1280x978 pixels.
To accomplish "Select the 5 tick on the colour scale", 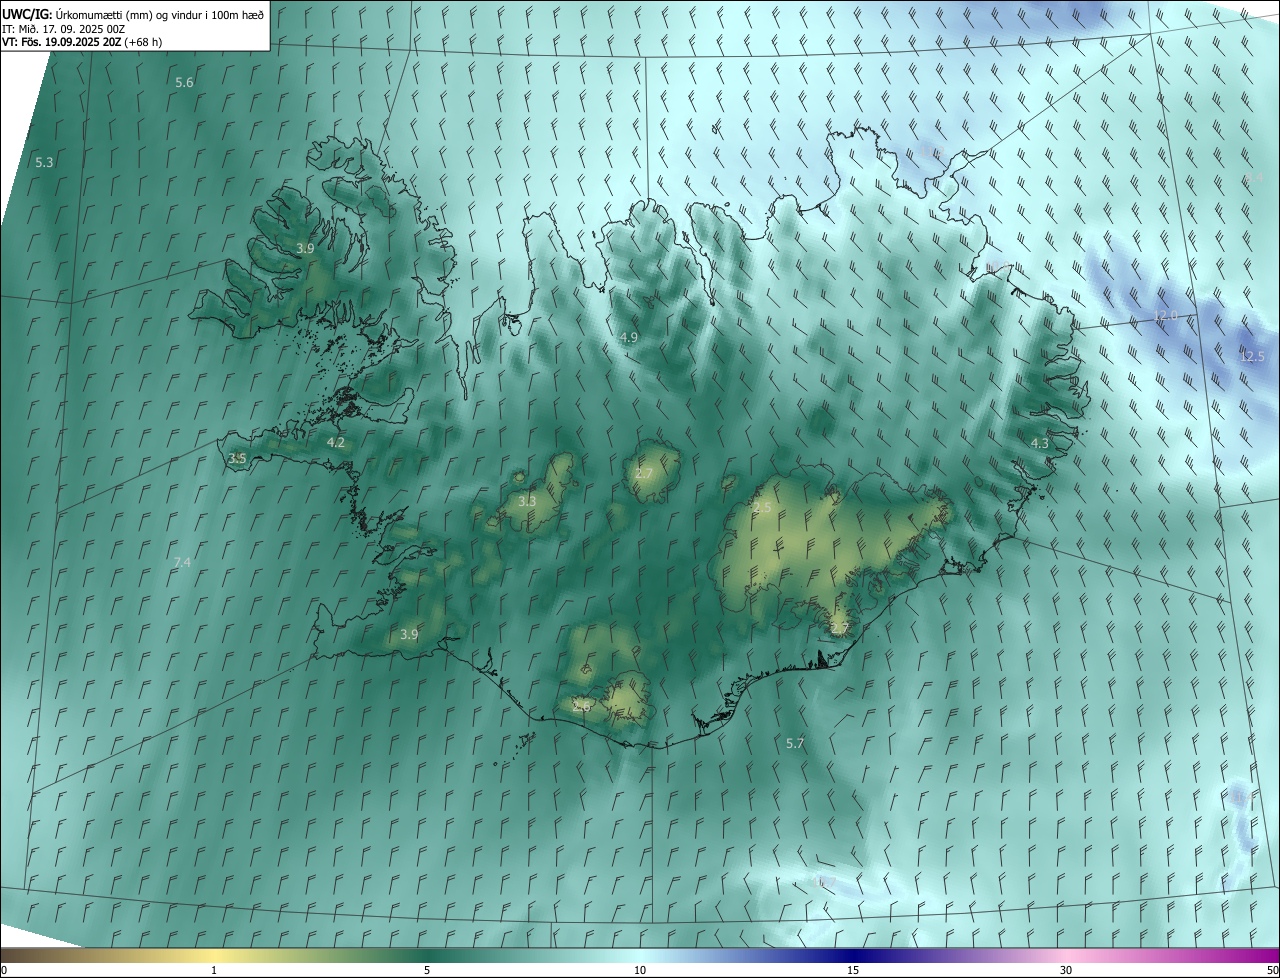I will (427, 970).
